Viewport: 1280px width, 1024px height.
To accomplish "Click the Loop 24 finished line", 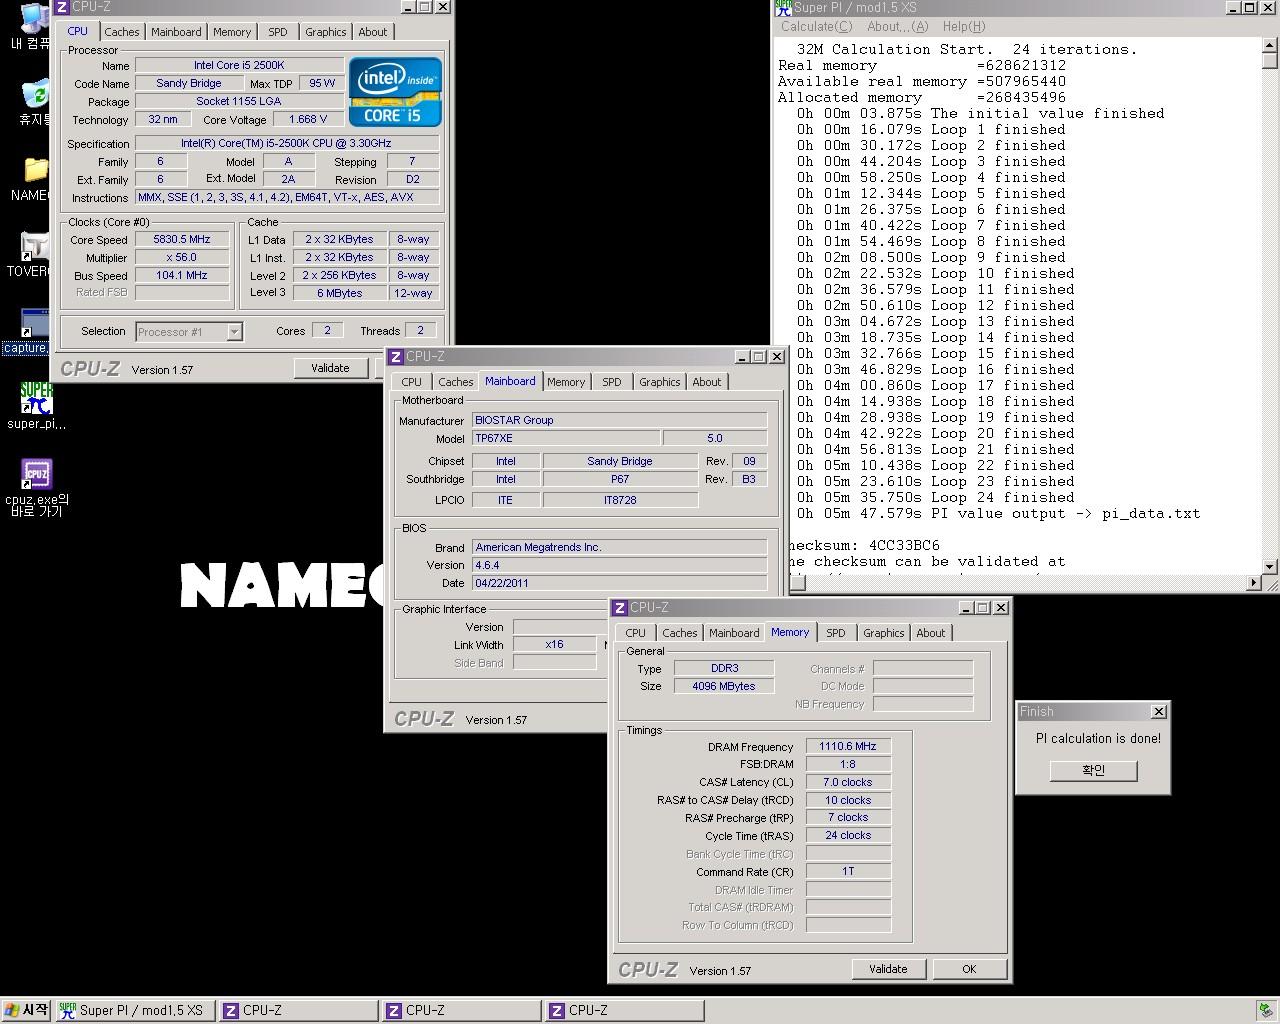I will (935, 497).
